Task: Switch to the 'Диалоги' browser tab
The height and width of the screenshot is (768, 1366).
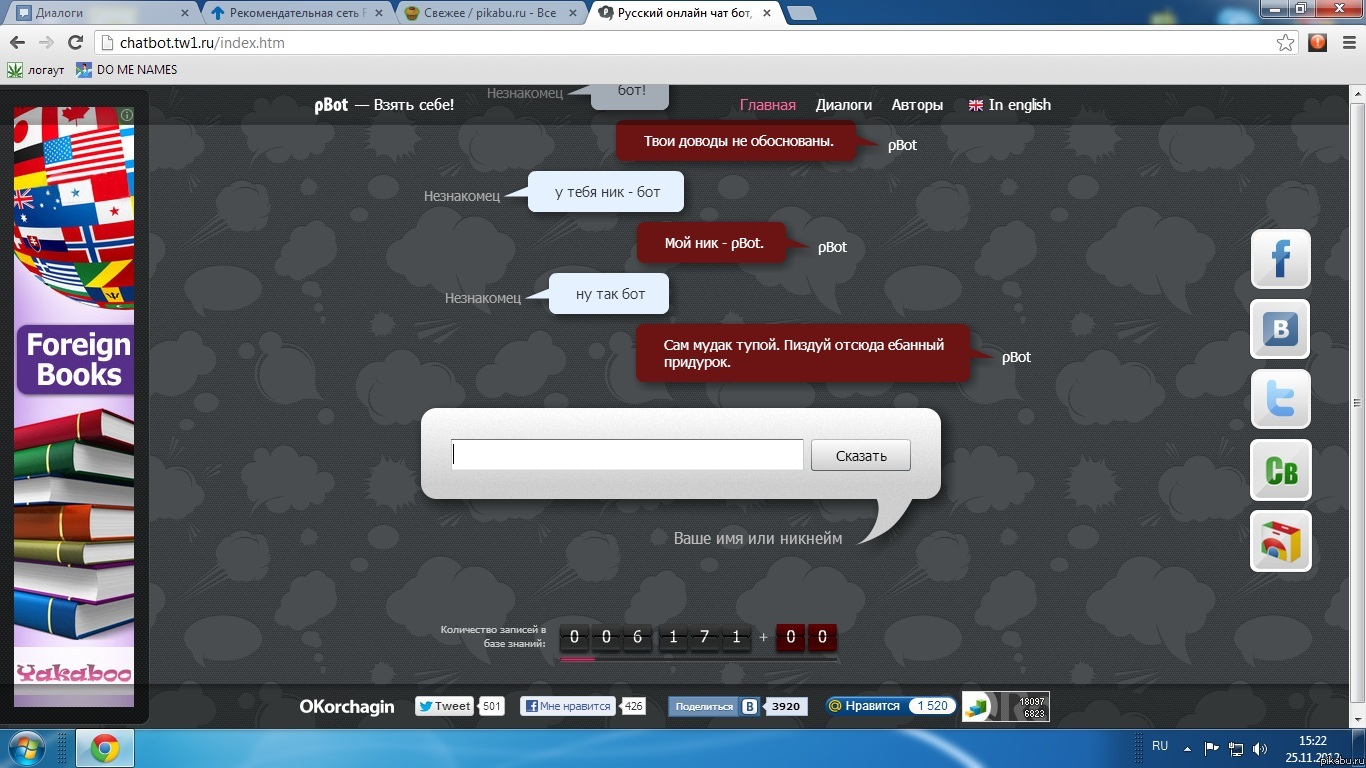Action: point(98,13)
